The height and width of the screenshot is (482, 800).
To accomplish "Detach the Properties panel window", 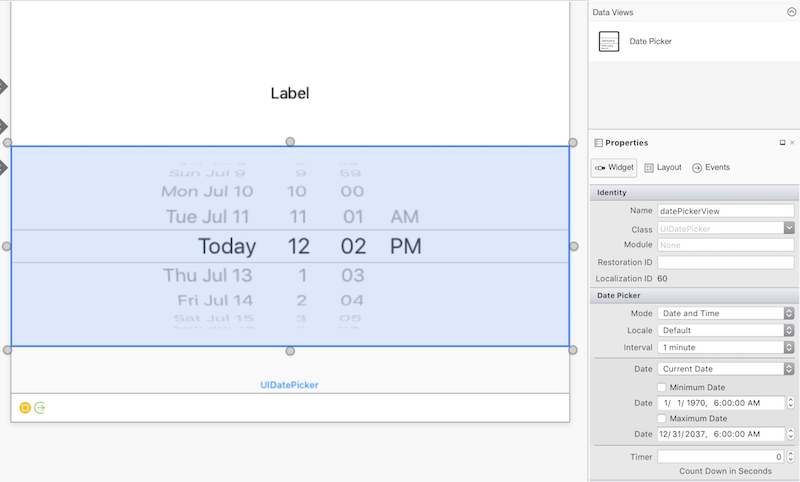I will pyautogui.click(x=782, y=143).
